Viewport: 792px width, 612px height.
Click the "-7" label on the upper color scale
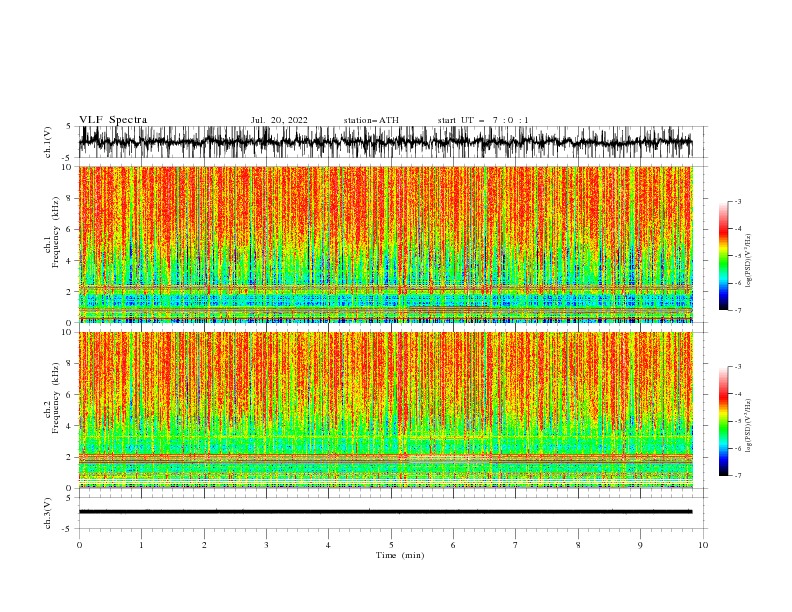[738, 310]
